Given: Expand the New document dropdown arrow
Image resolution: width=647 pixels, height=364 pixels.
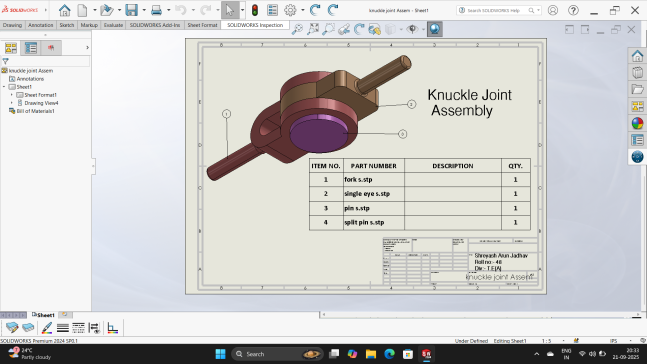Looking at the screenshot, I should 95,10.
